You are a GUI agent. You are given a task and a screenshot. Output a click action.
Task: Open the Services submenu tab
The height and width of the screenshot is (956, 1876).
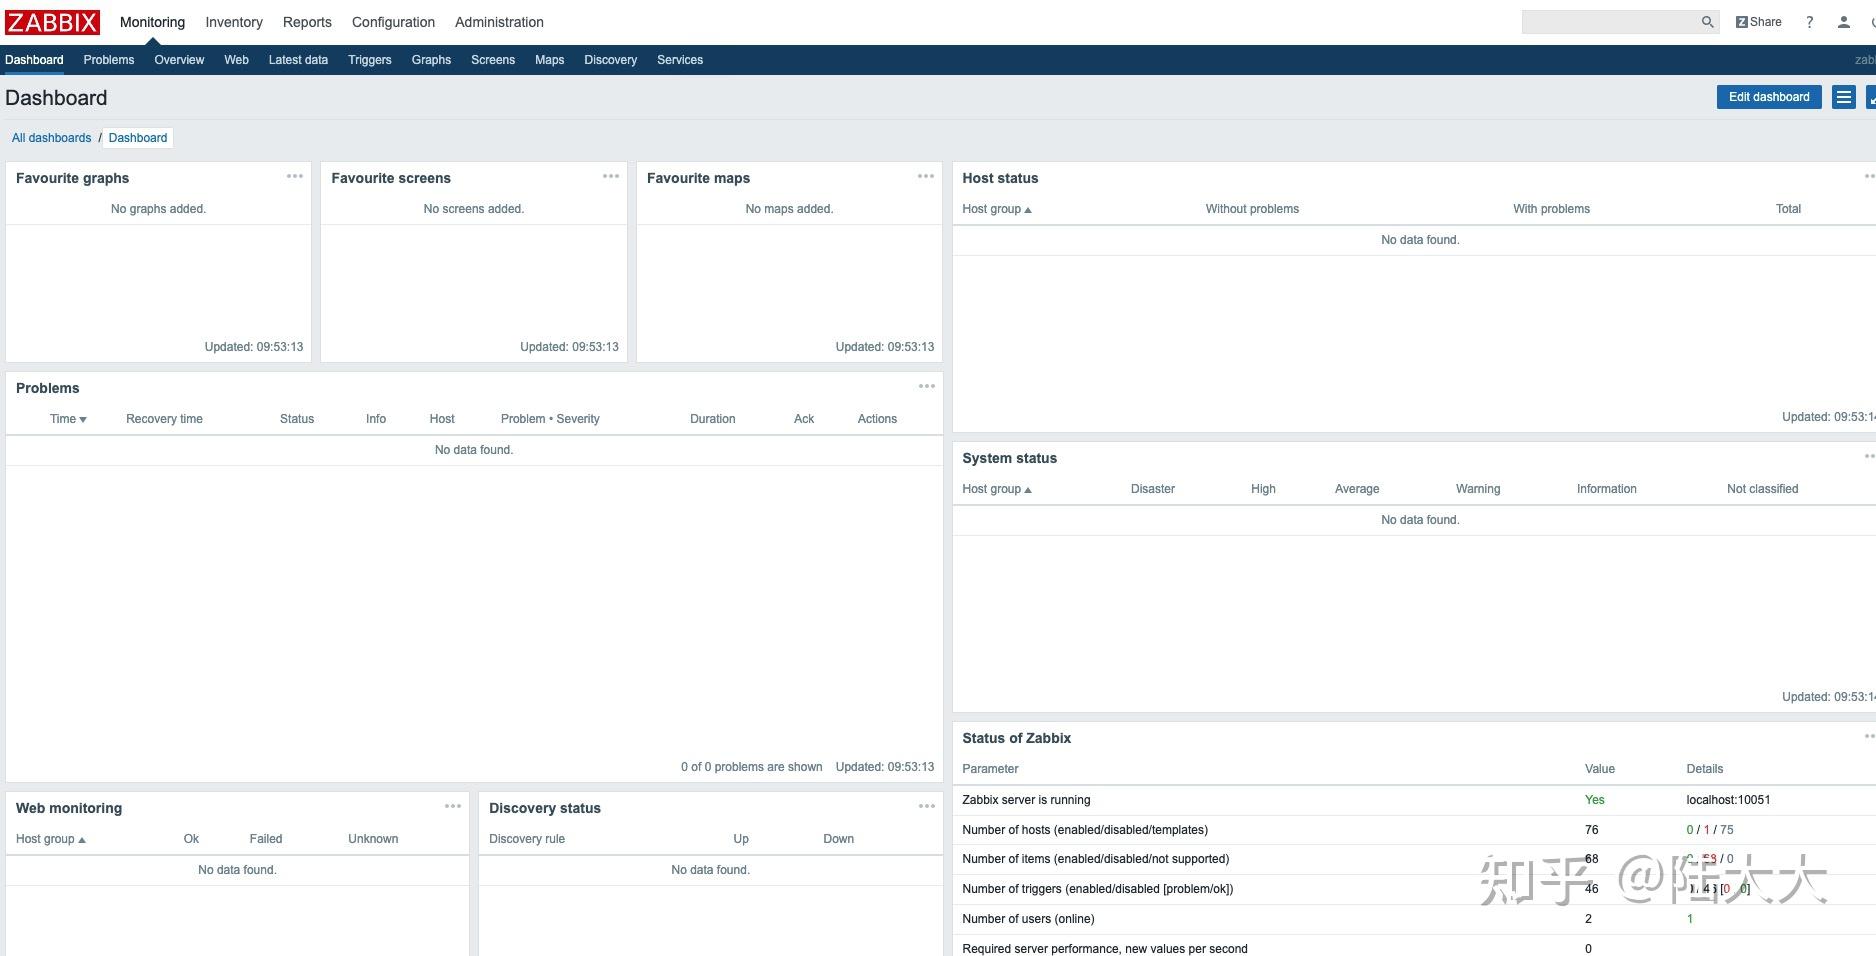click(680, 60)
